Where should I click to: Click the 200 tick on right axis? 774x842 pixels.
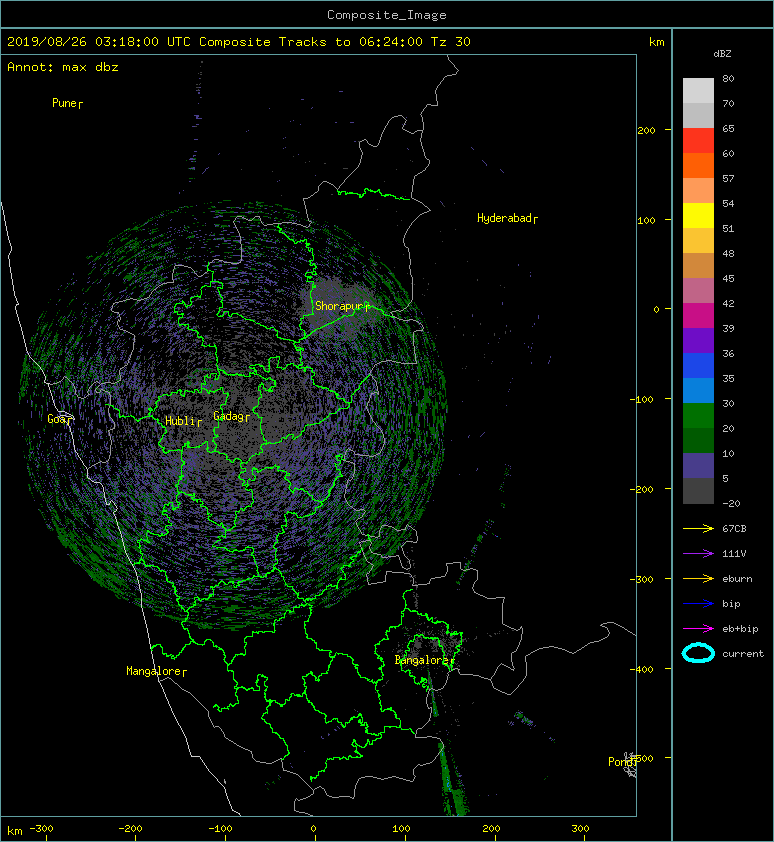tap(646, 130)
